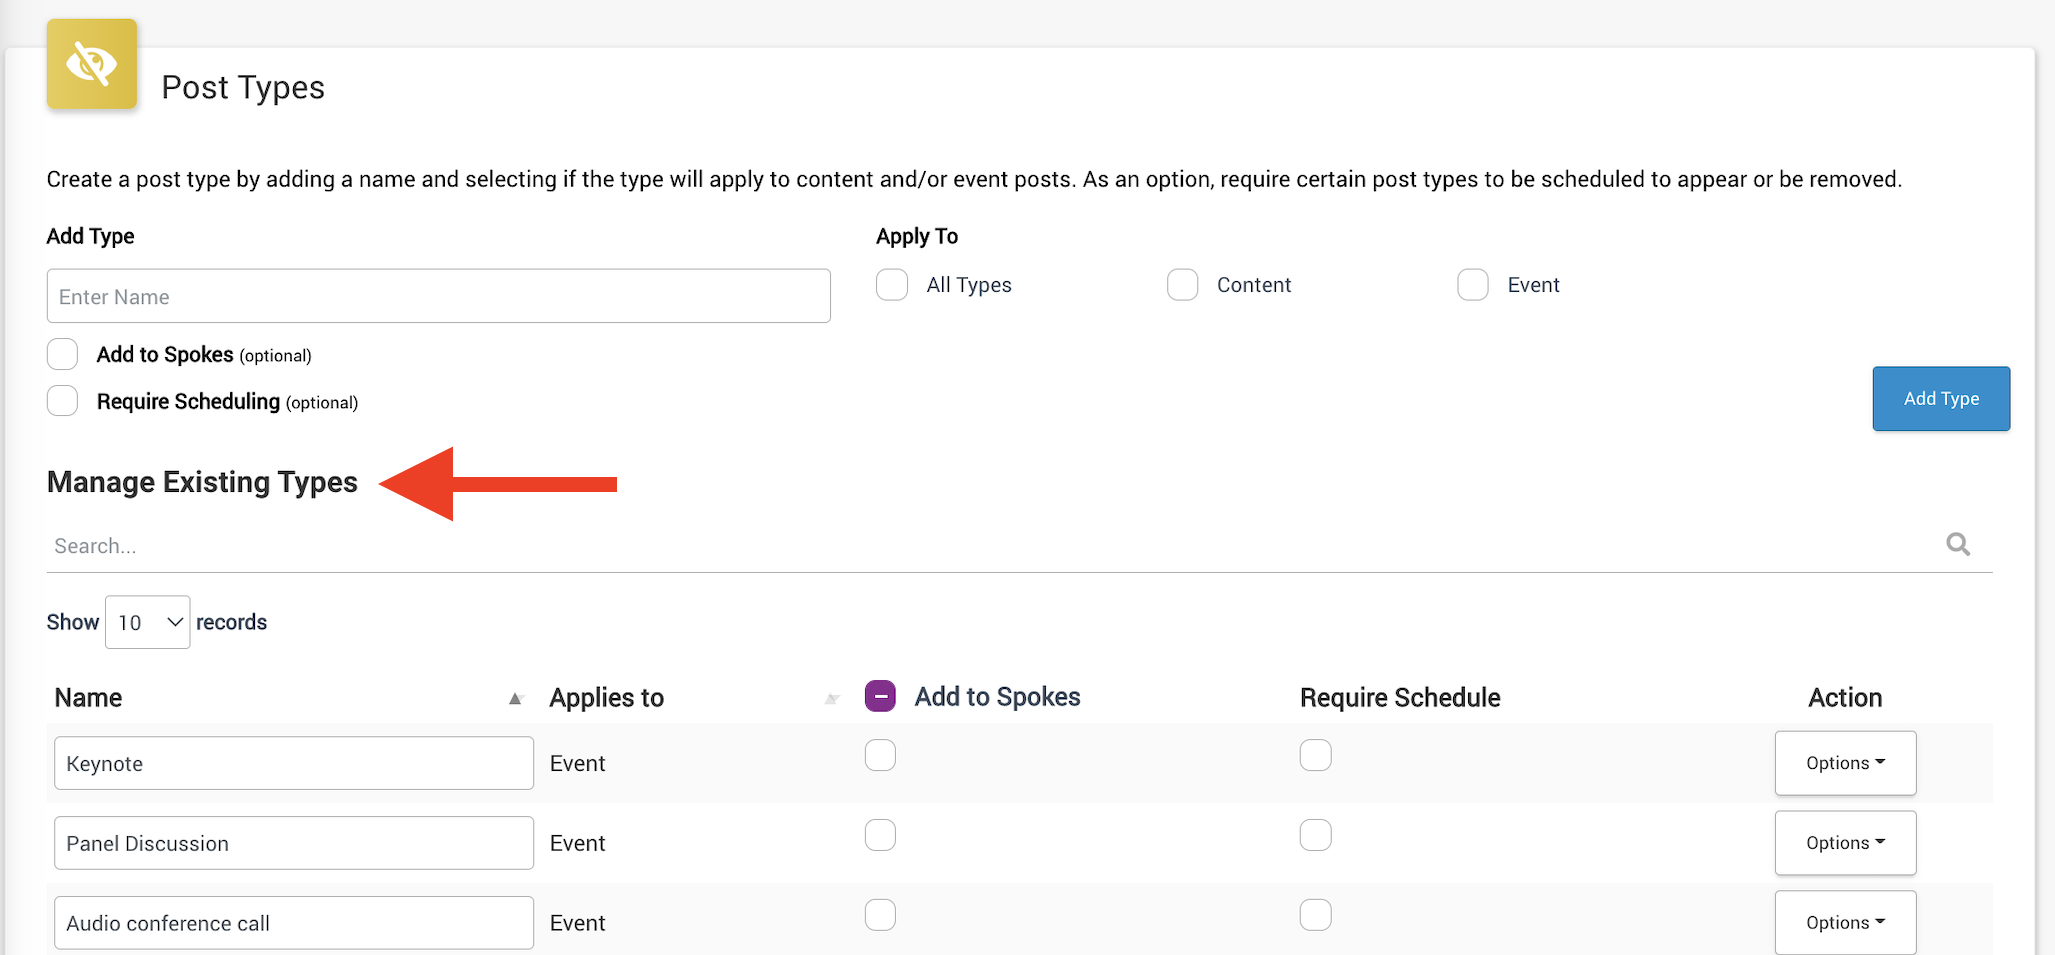
Task: Check Require Schedule for Keynote
Action: coord(1315,755)
